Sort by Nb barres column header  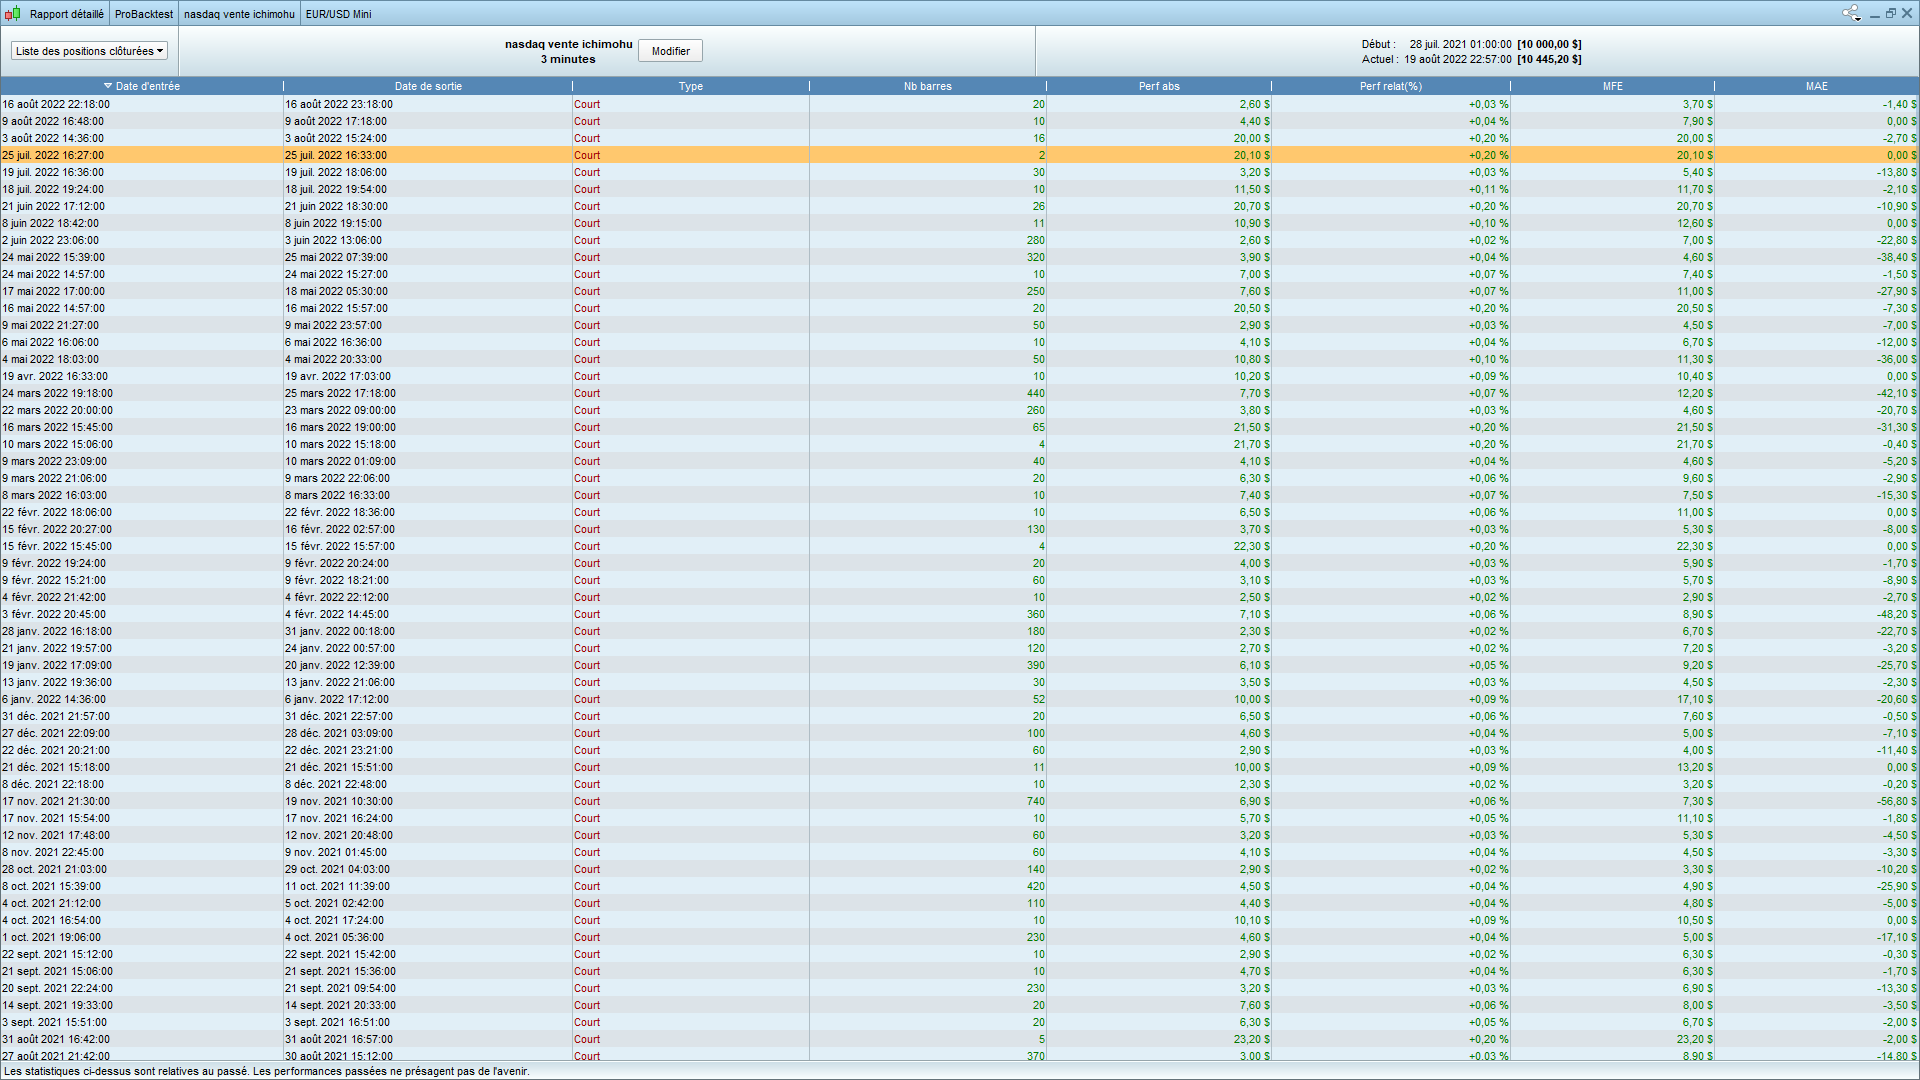coord(927,86)
